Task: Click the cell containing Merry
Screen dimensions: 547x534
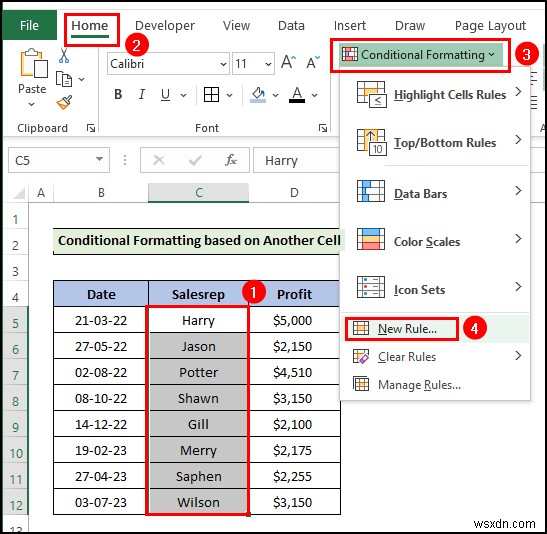Action: [x=198, y=450]
